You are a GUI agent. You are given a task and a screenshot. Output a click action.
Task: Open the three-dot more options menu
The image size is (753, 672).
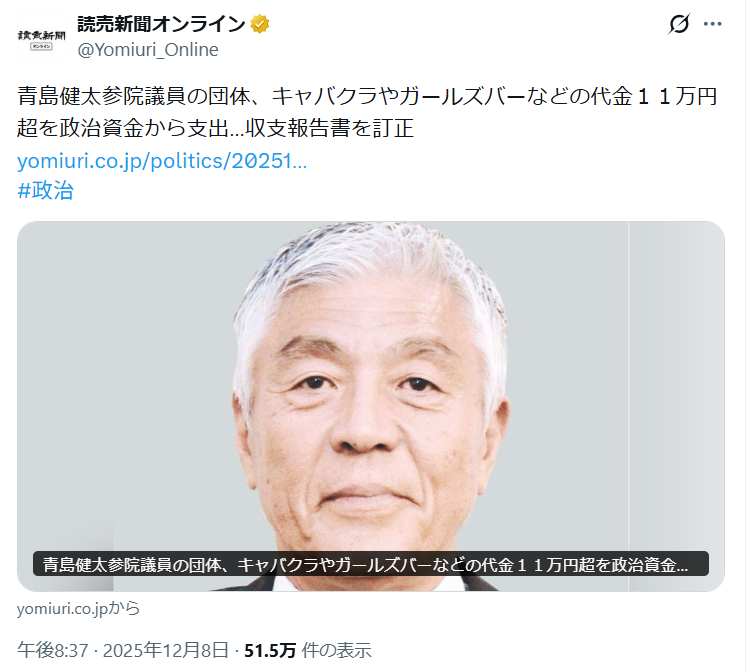(712, 24)
